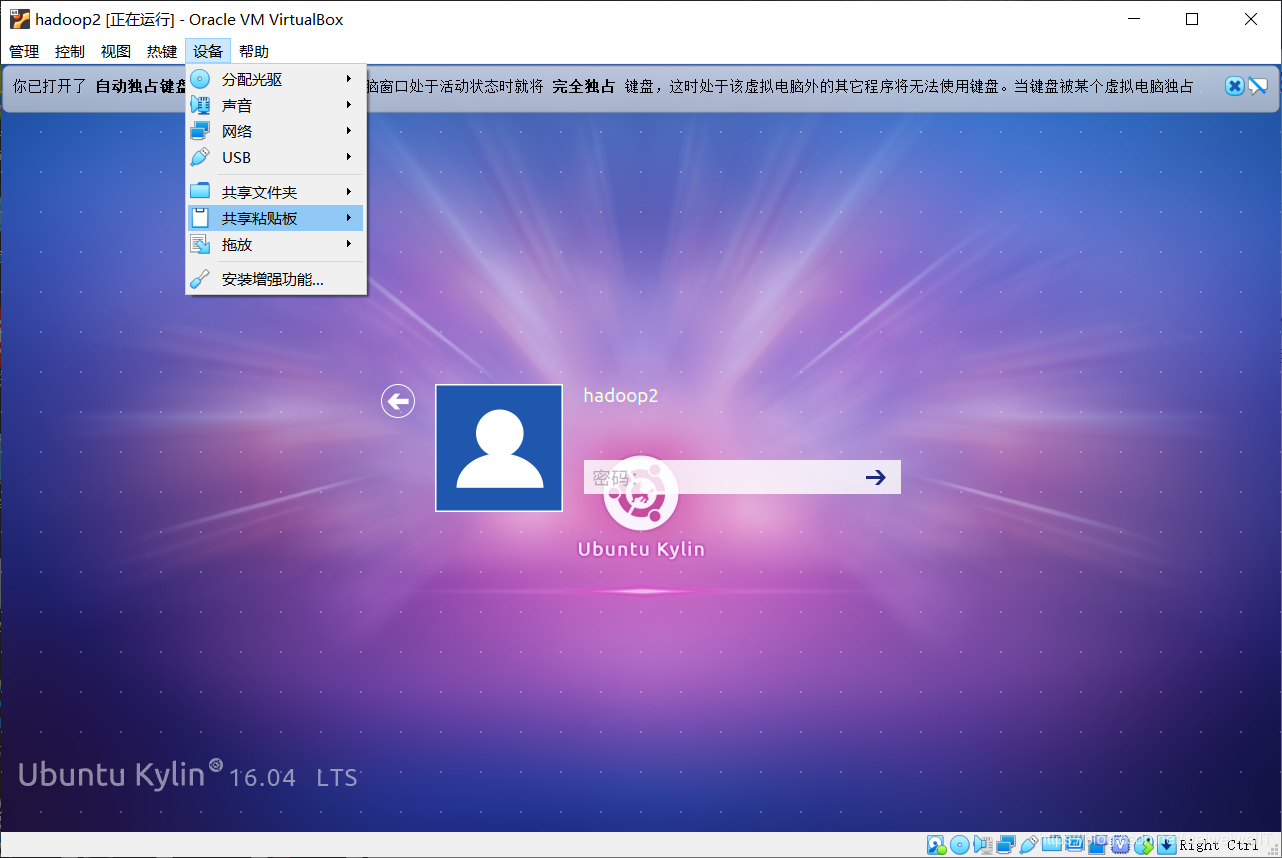This screenshot has height=858, width=1282.
Task: Click the USB plug icon in the menu
Action: (201, 157)
